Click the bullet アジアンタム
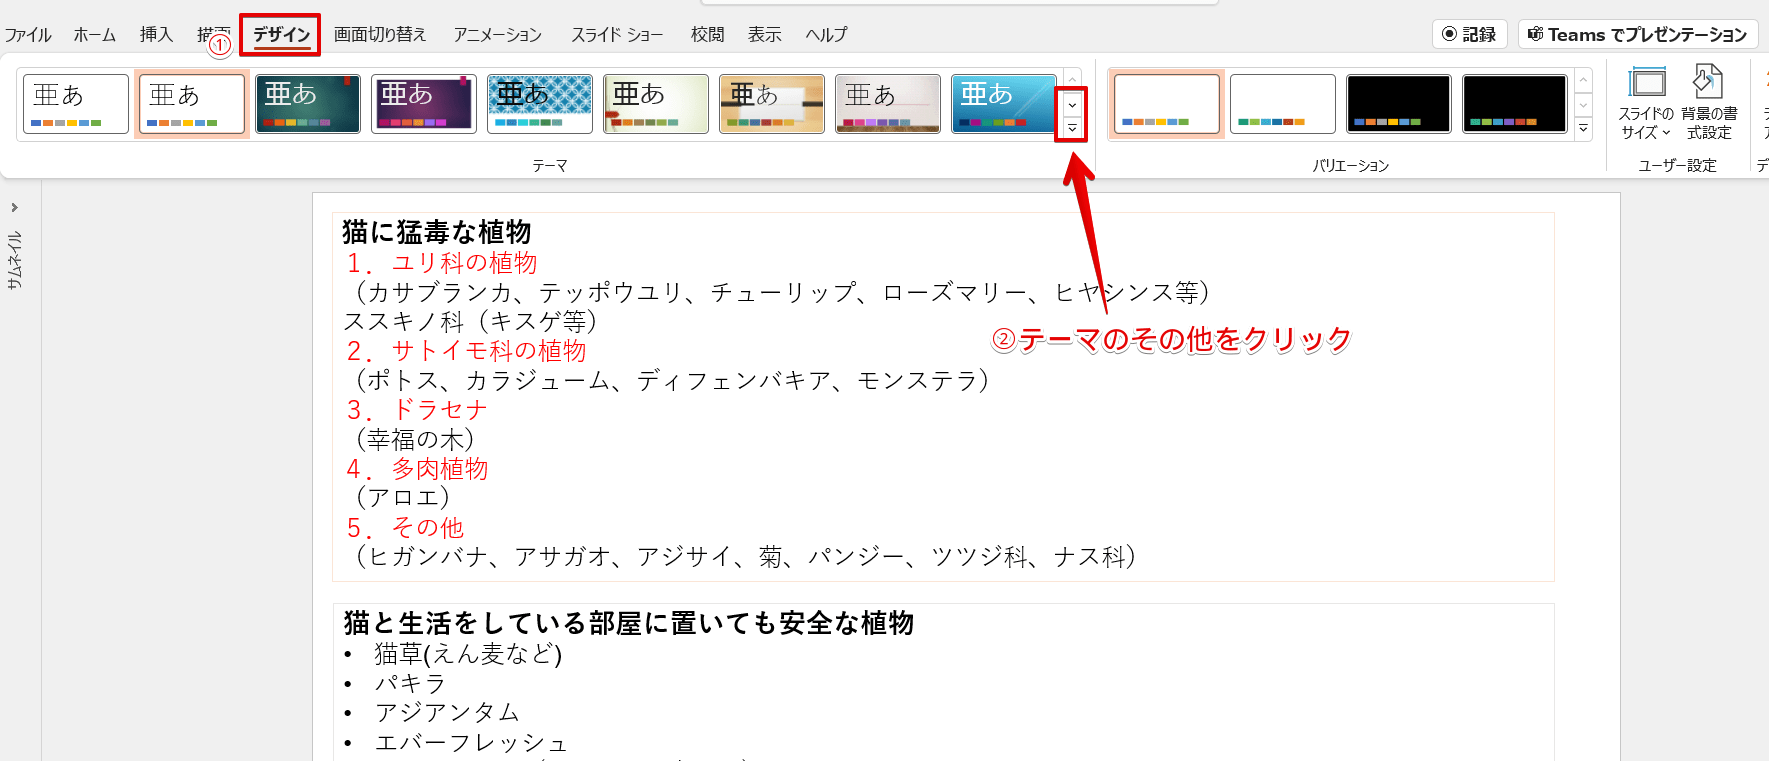 point(447,713)
